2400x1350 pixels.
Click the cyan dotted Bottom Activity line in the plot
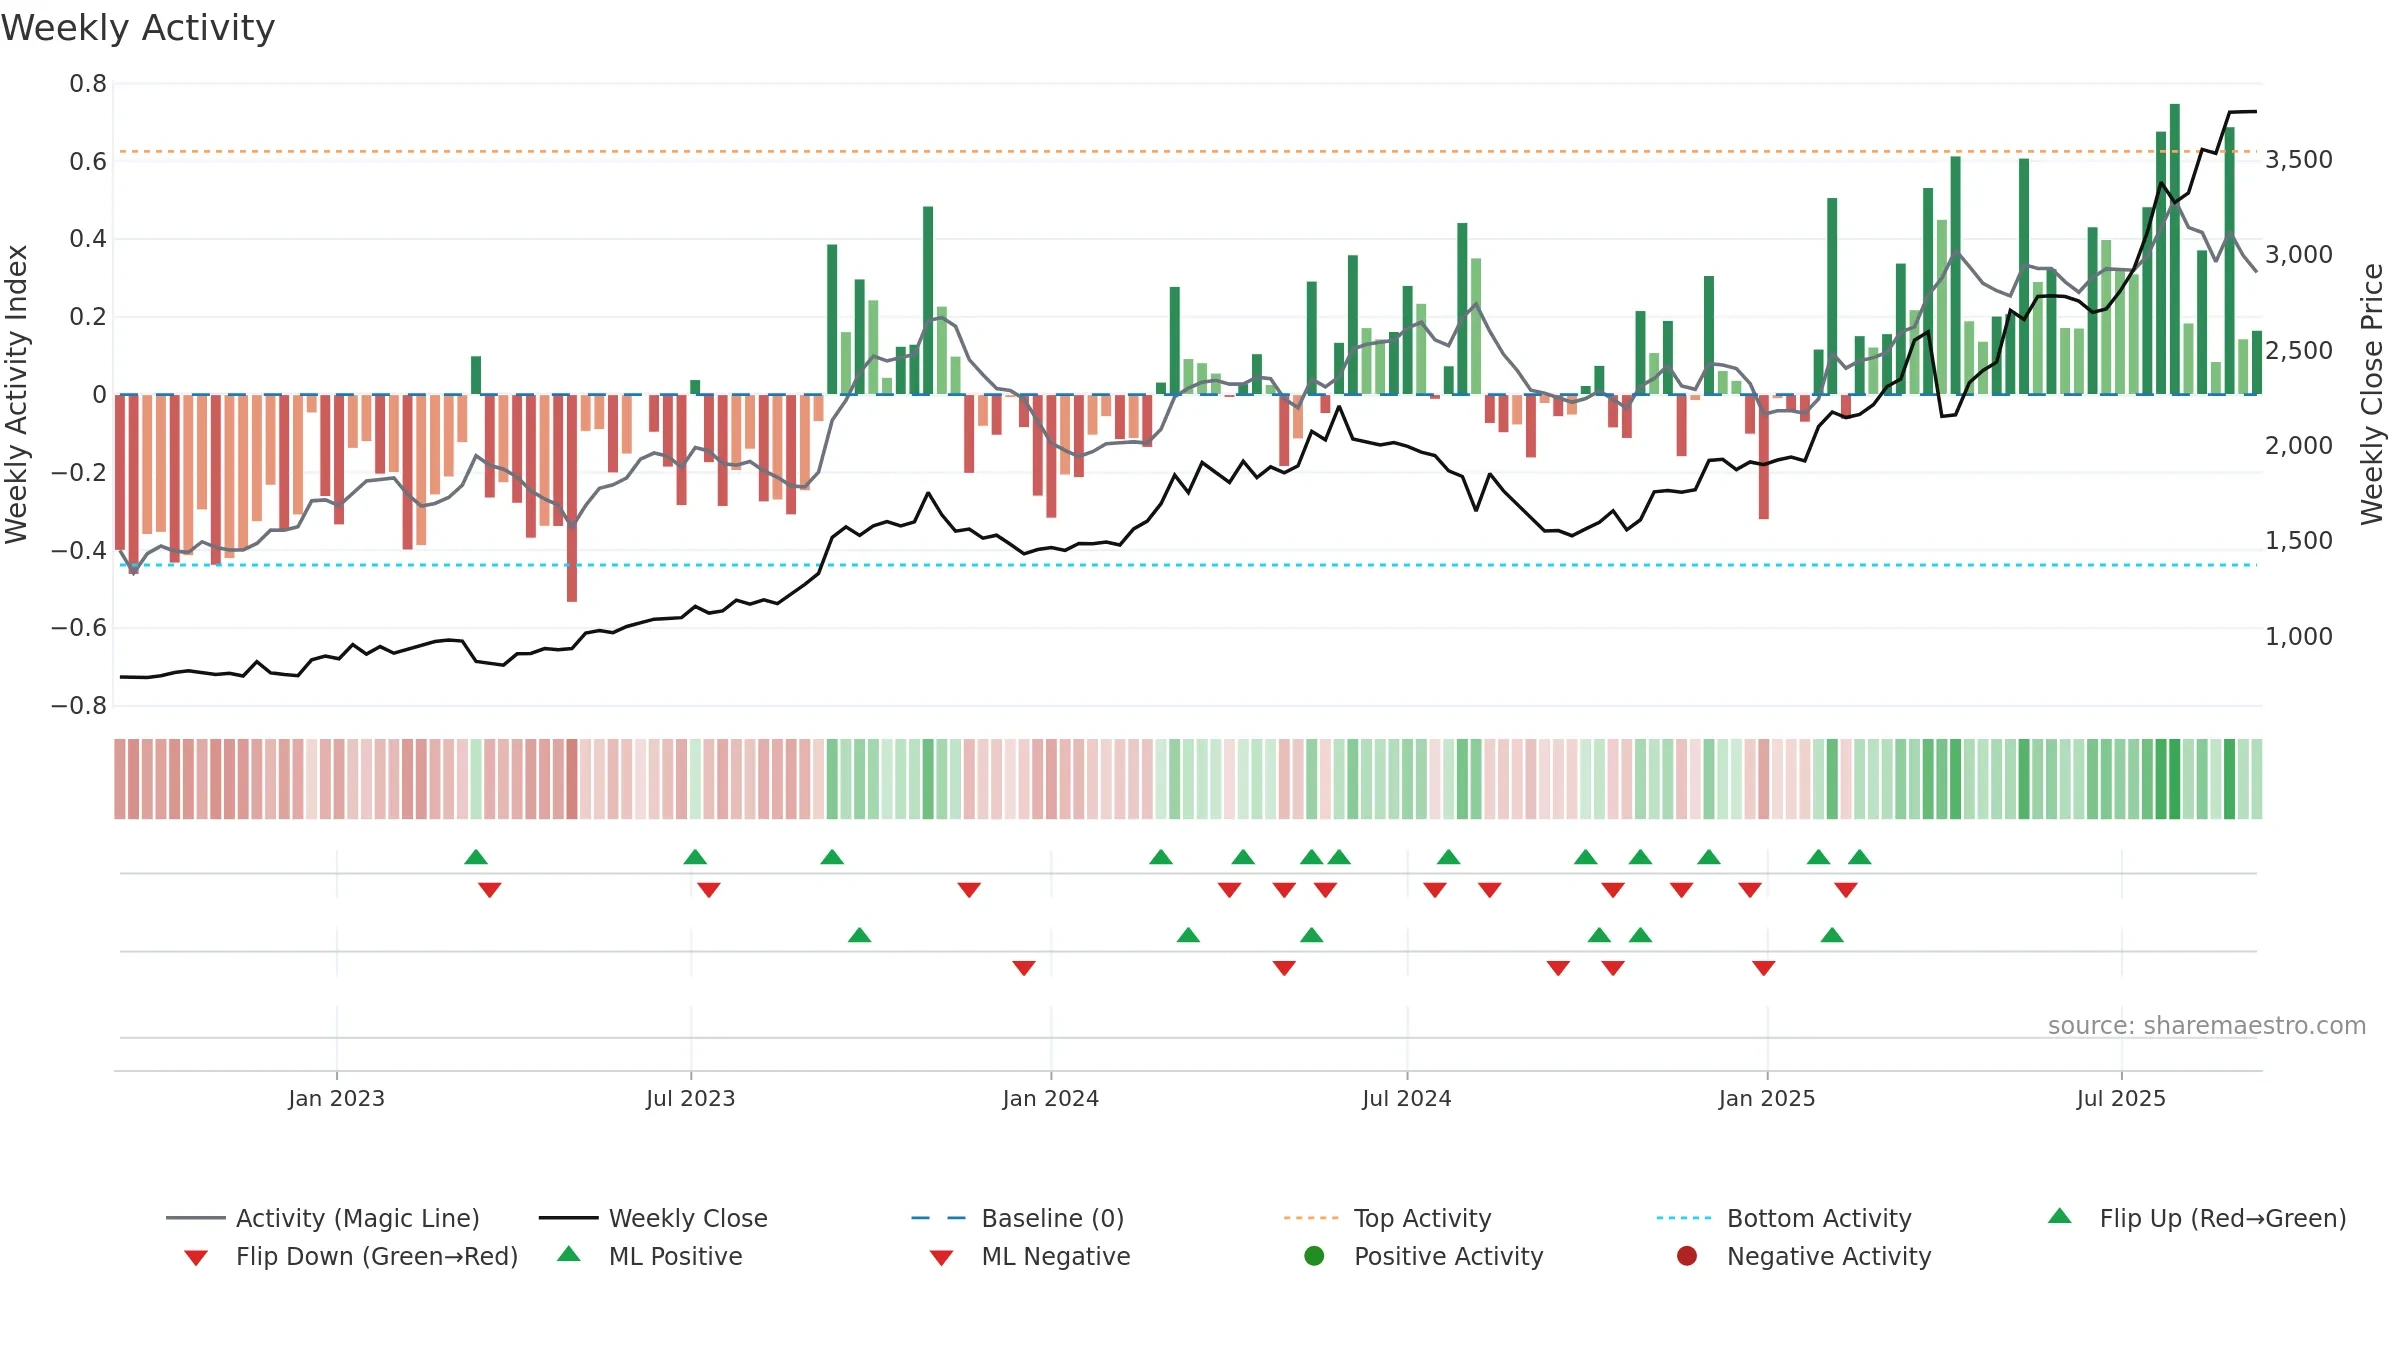1188,565
